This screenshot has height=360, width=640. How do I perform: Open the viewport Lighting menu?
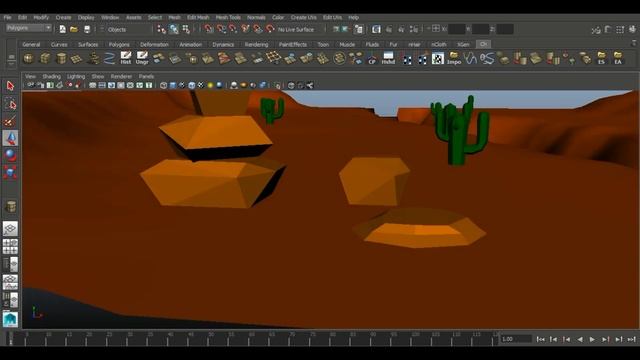point(76,76)
